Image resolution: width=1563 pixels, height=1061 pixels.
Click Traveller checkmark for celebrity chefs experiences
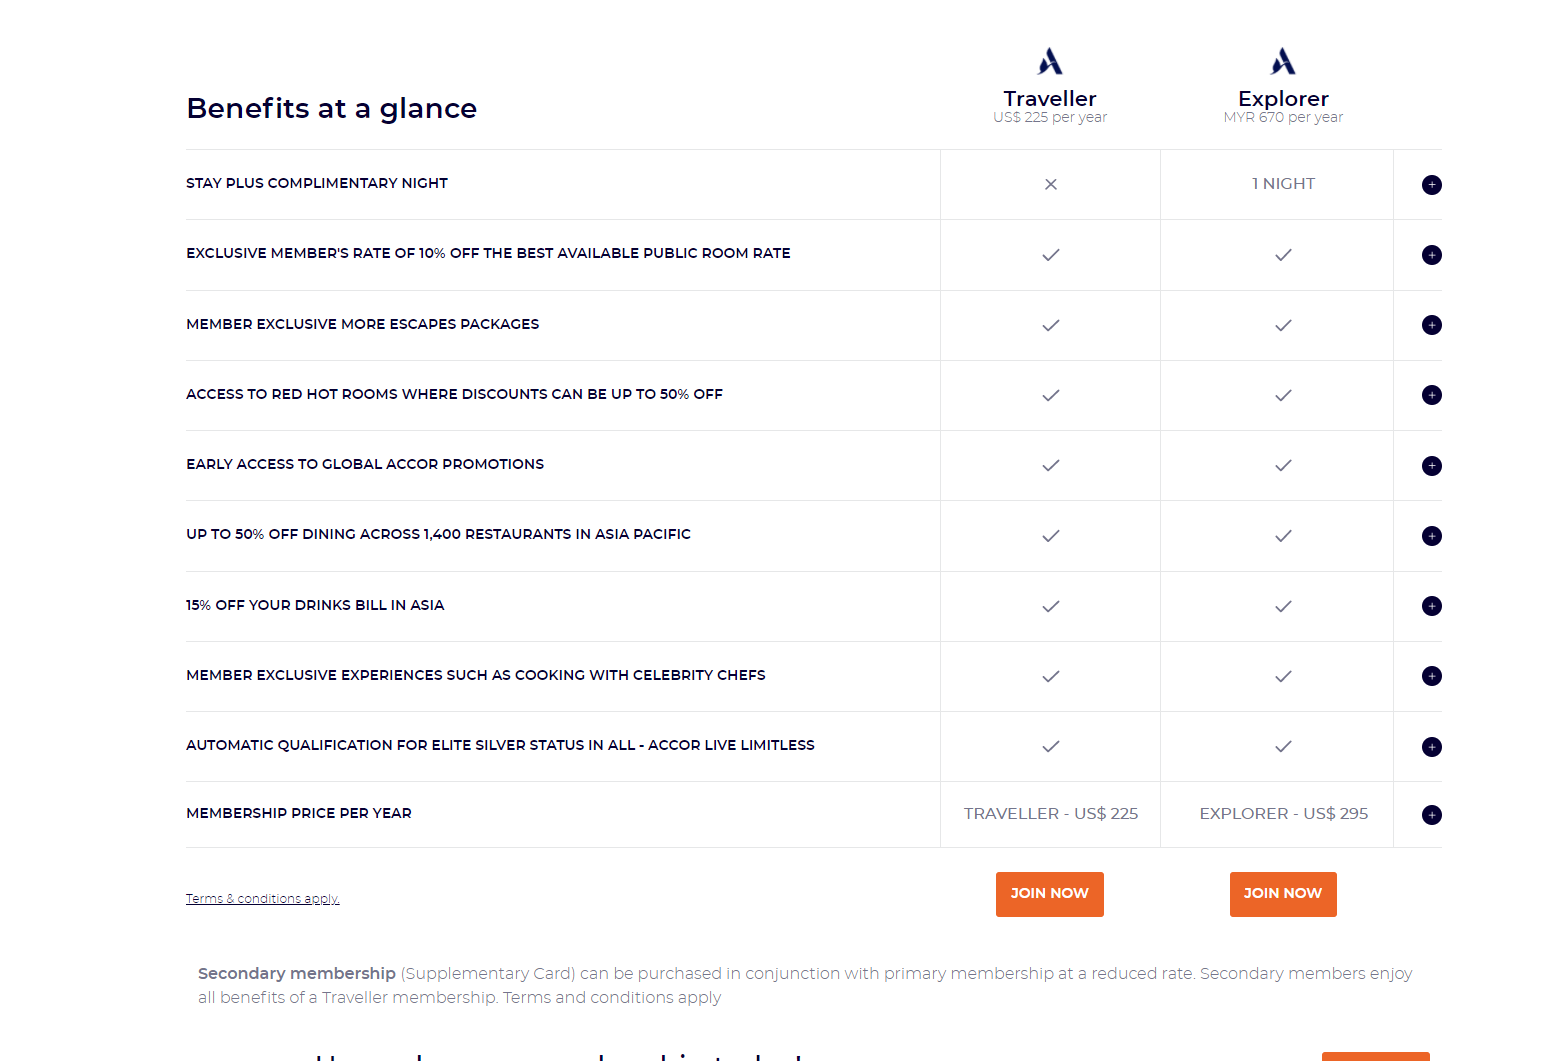click(x=1051, y=676)
